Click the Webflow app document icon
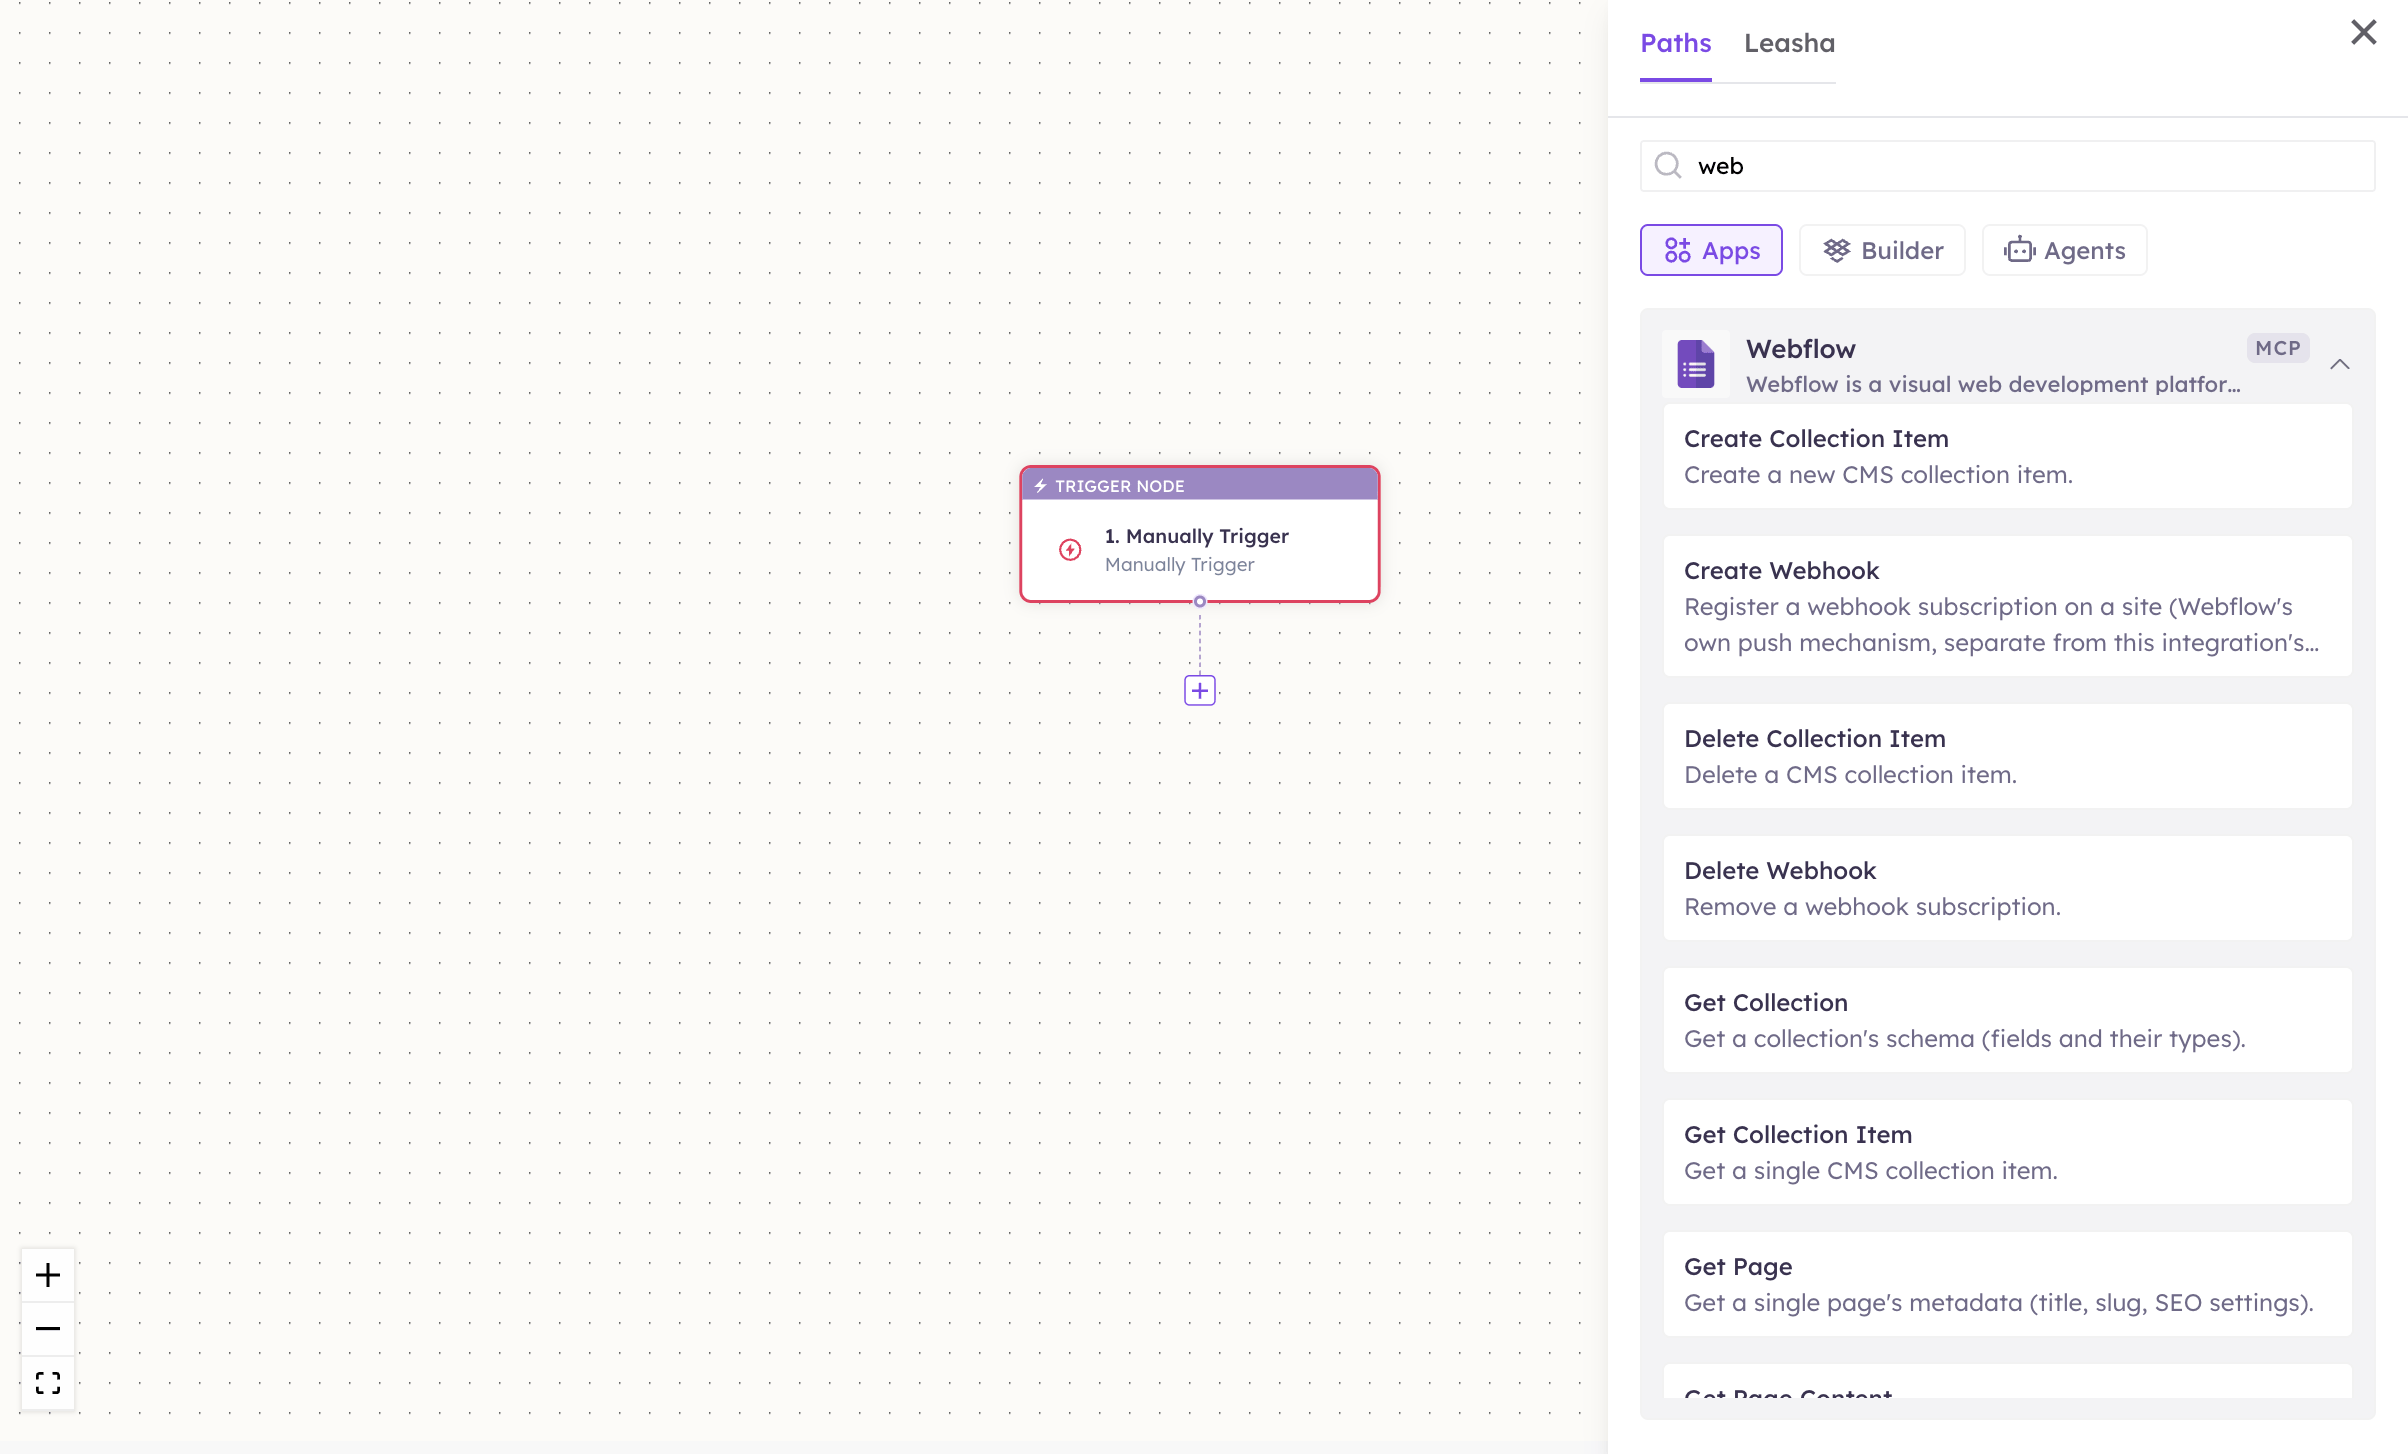The width and height of the screenshot is (2408, 1454). [x=1696, y=364]
